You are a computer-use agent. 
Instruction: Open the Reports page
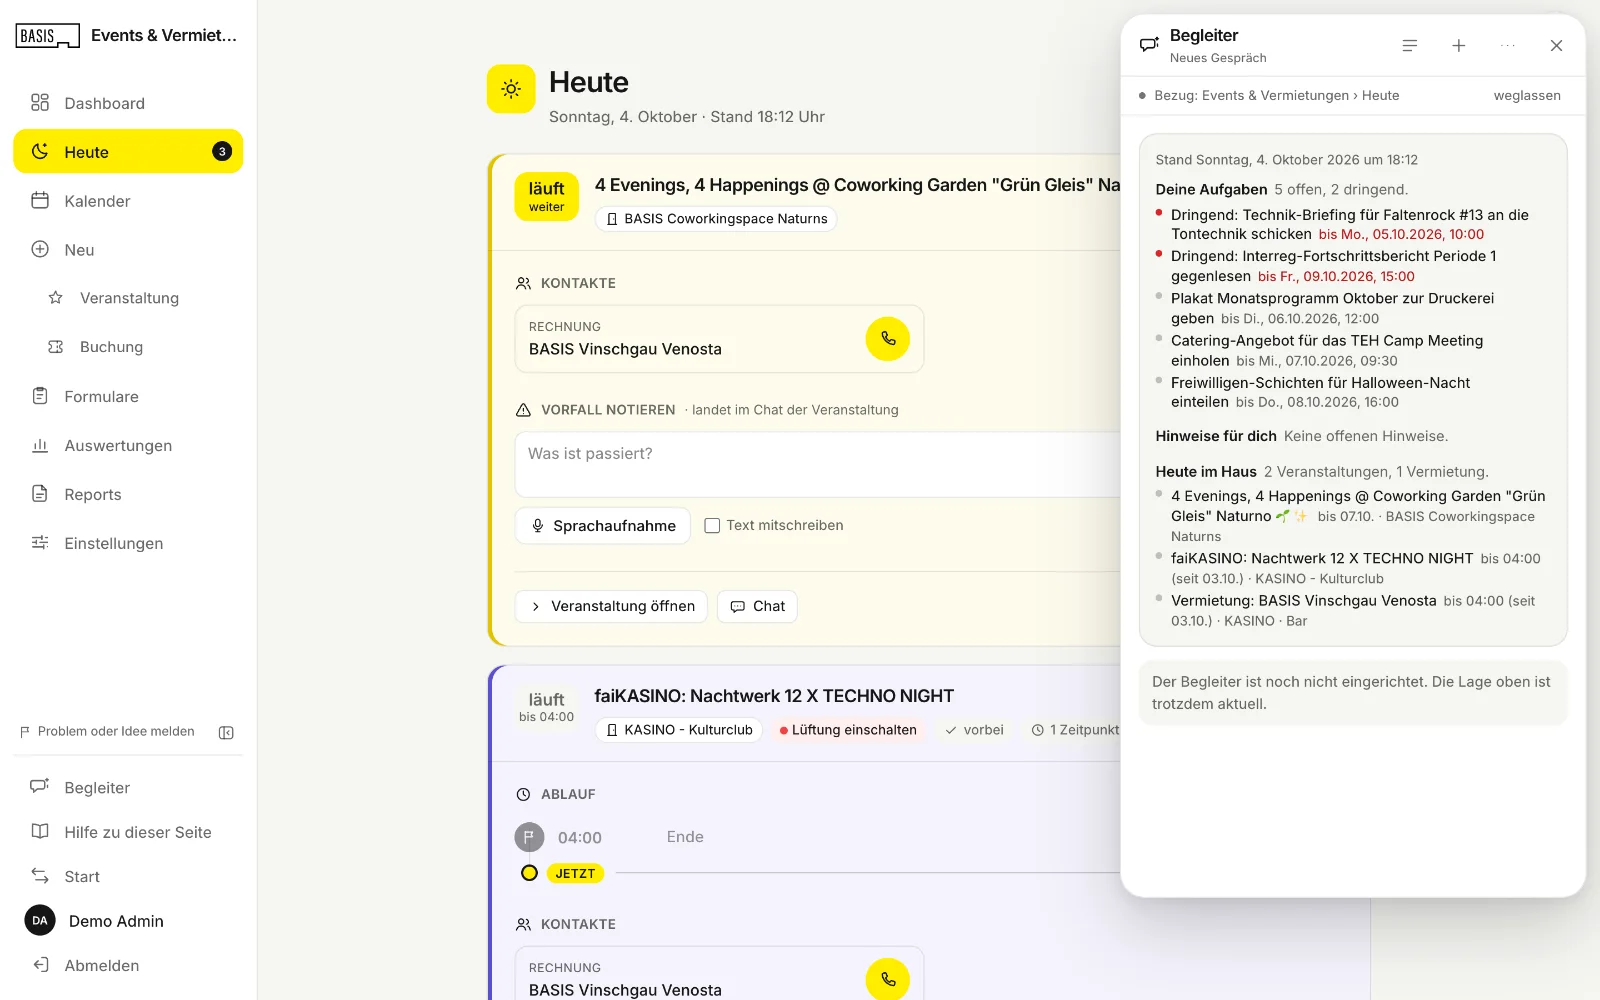pyautogui.click(x=128, y=495)
